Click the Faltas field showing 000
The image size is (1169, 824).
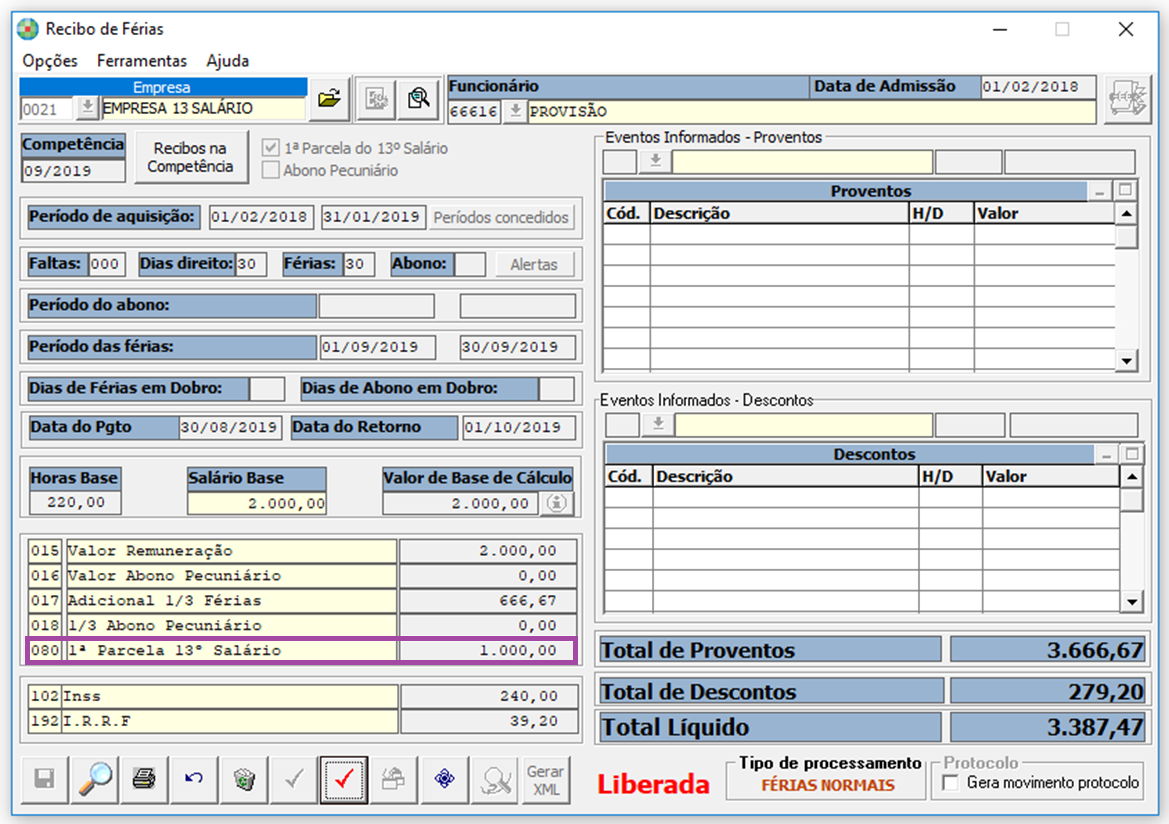107,264
